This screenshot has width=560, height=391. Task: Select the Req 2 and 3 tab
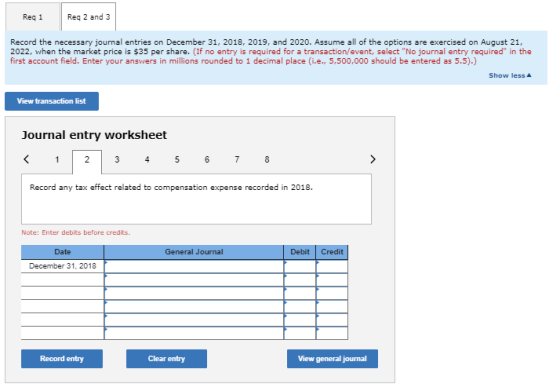89,17
